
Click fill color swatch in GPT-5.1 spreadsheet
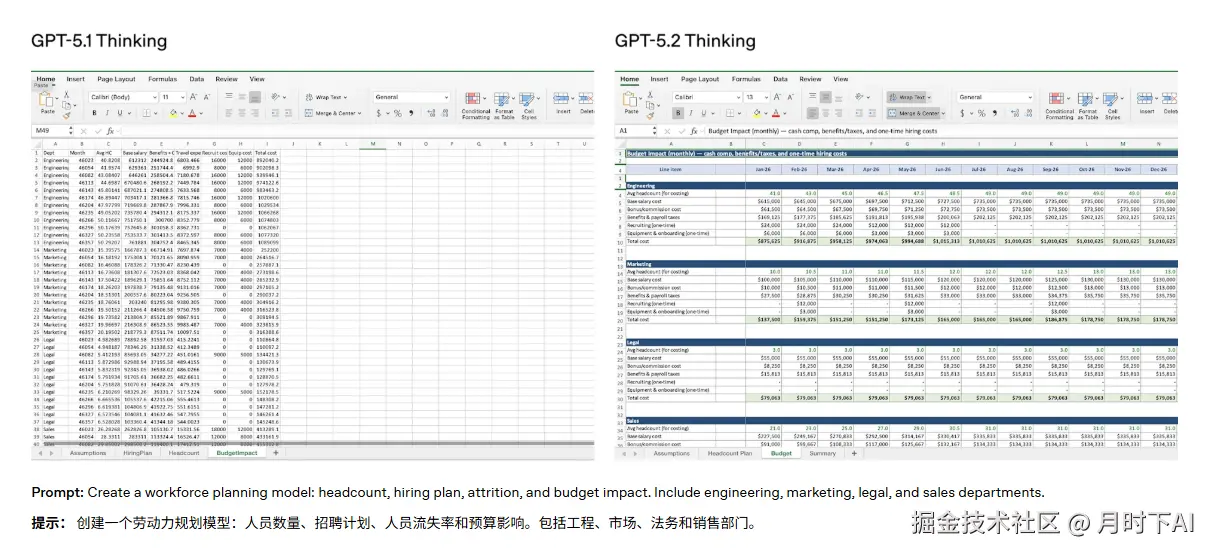coord(173,113)
